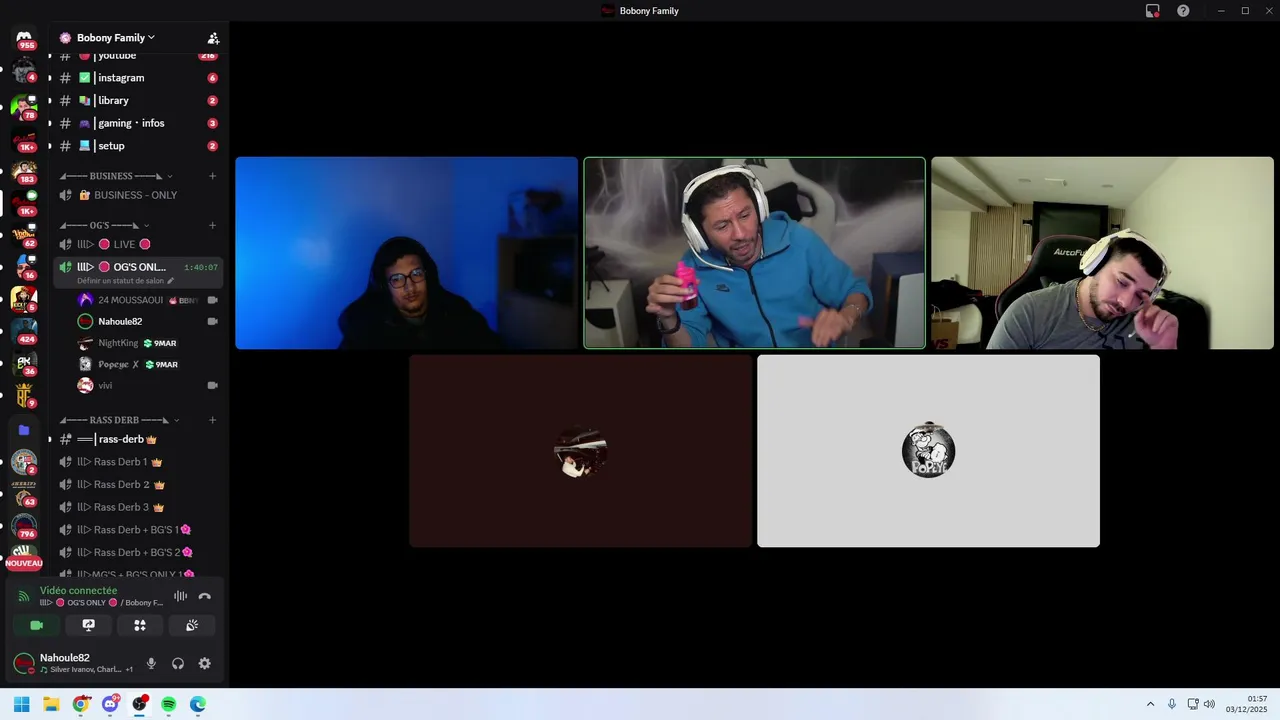Join Rass Derb + BG'S 2 channel
Image resolution: width=1280 pixels, height=720 pixels.
point(138,552)
